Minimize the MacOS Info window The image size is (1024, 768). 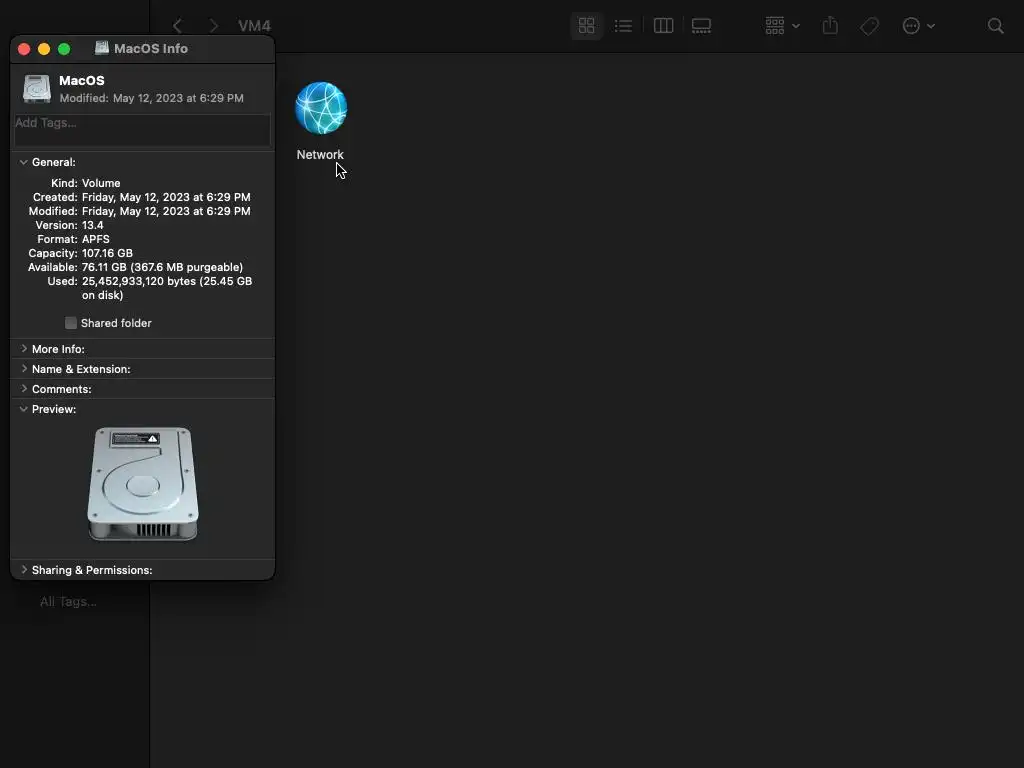[44, 49]
